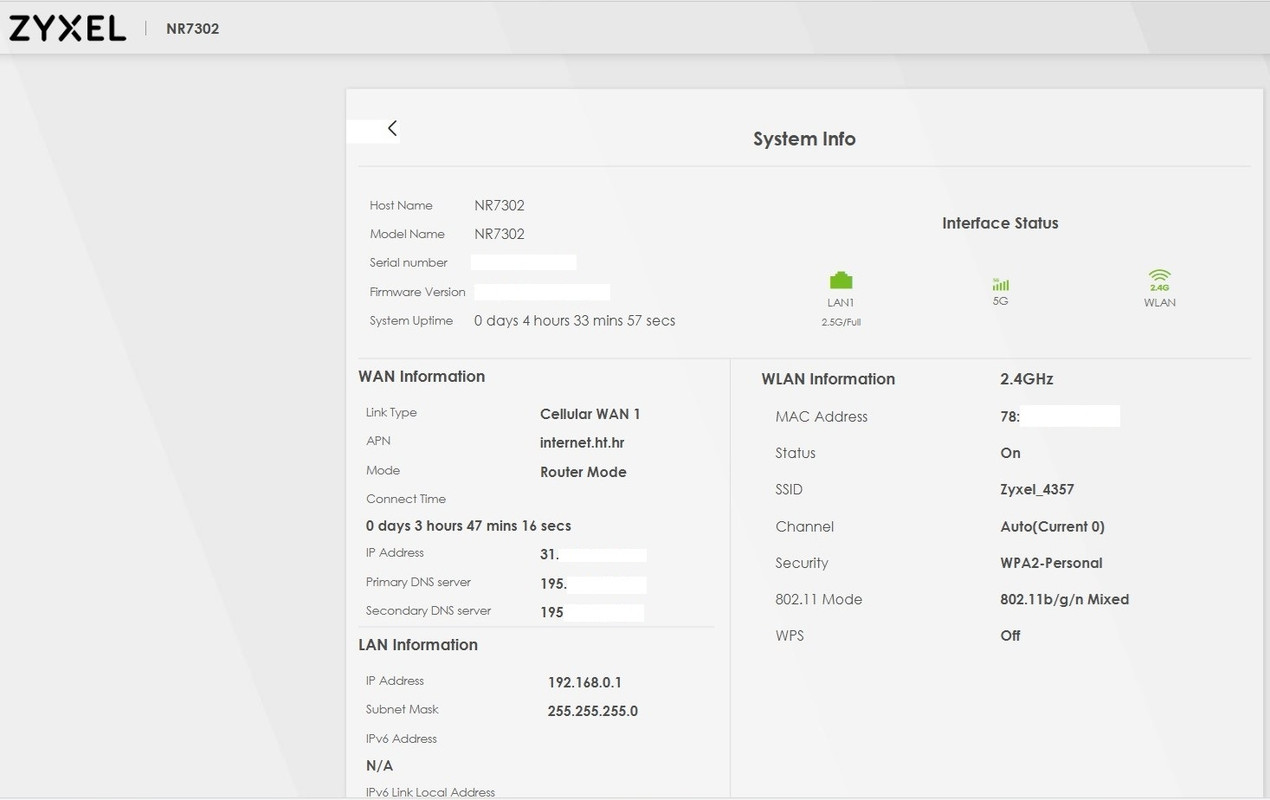Select IPv6 Address value N/A
Image resolution: width=1270 pixels, height=800 pixels.
[x=379, y=766]
